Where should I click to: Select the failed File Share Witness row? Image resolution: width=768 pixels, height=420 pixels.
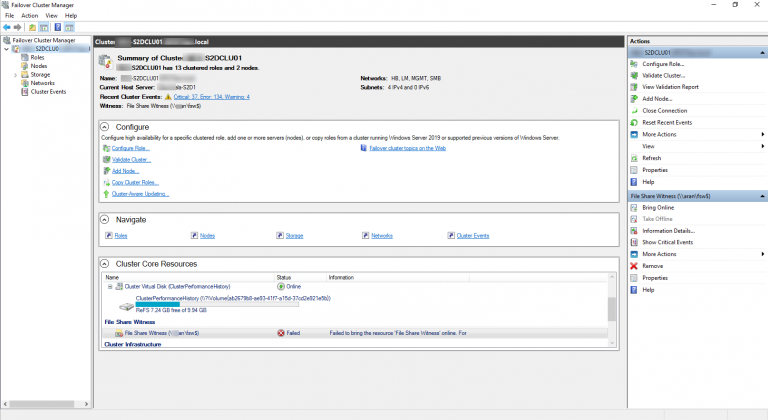(x=355, y=333)
